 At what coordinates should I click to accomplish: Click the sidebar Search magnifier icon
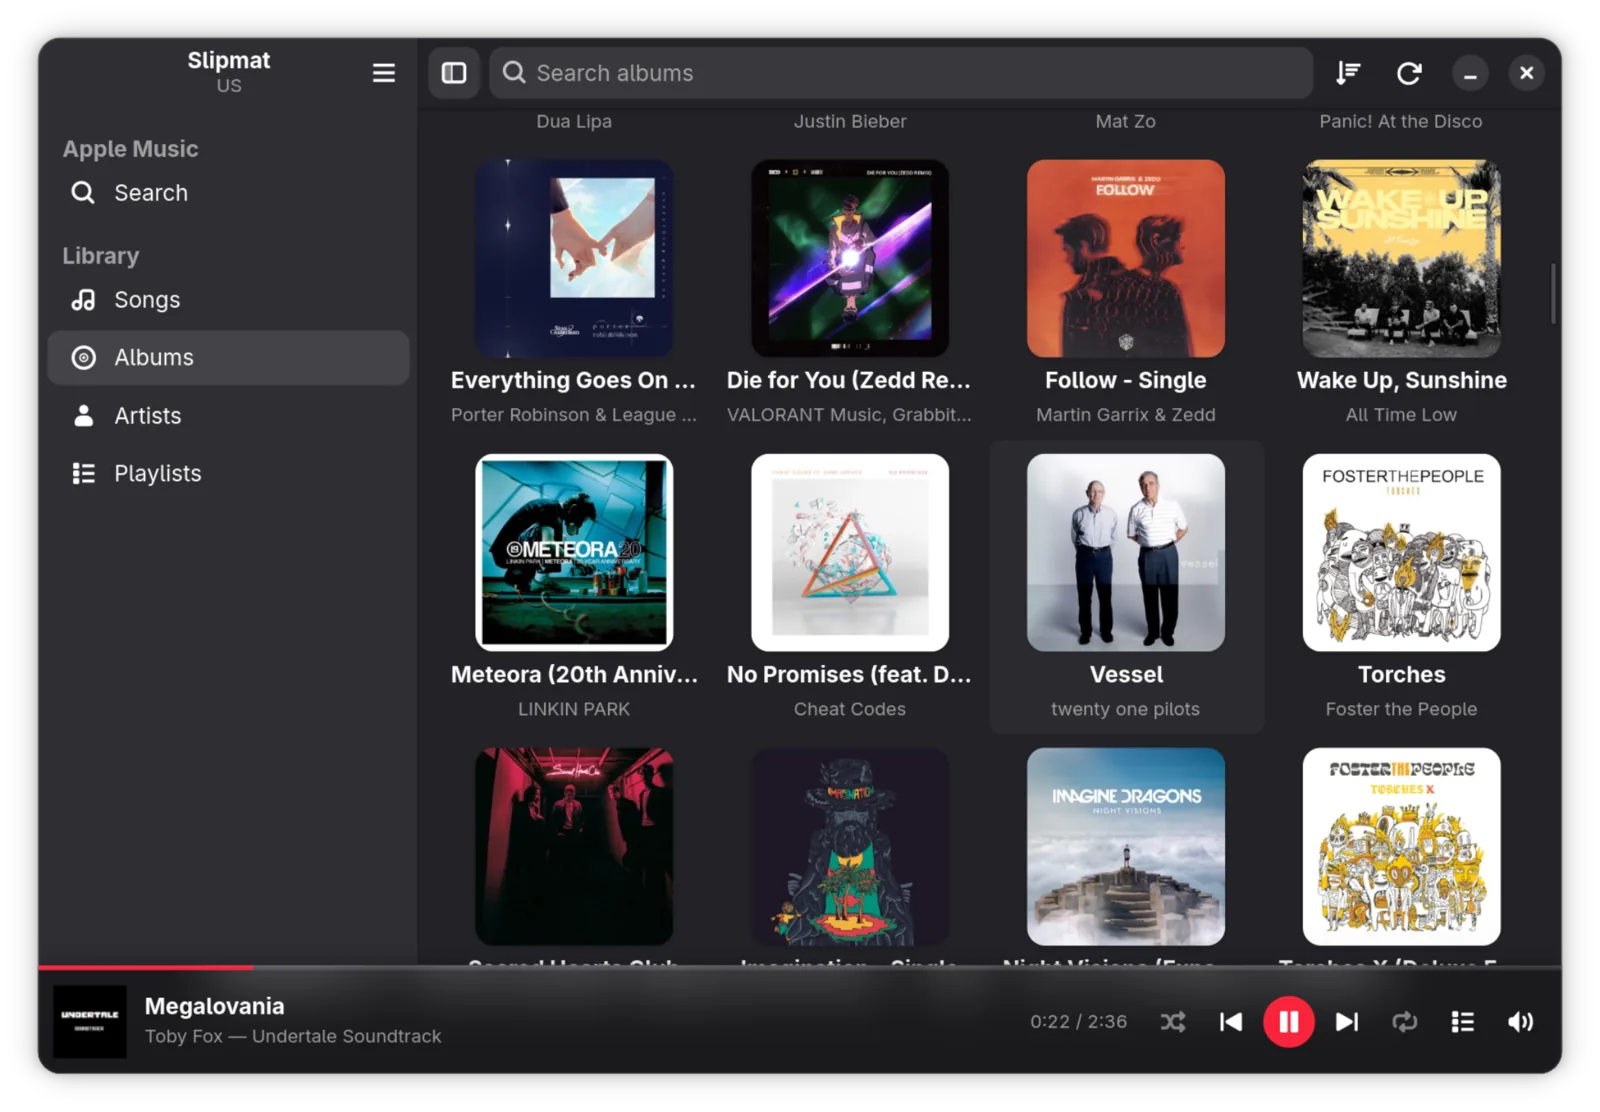tap(83, 192)
